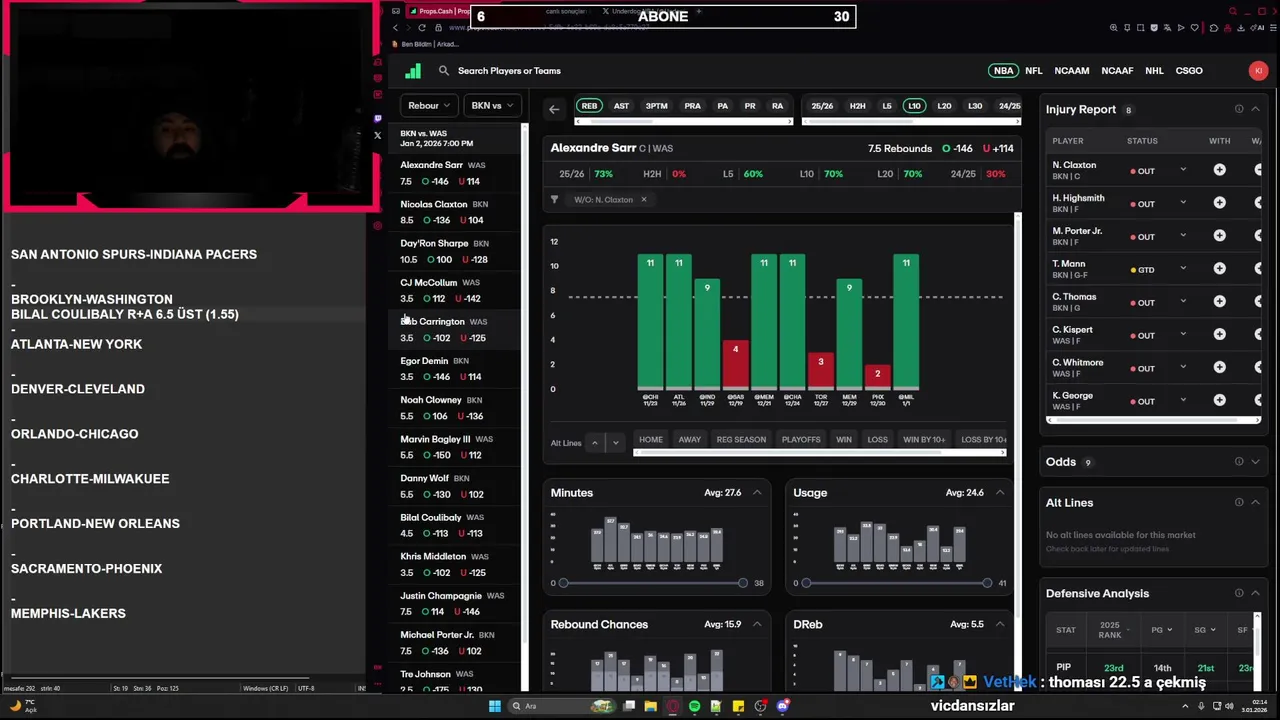Add C. Whitmore to WITH filter
The width and height of the screenshot is (1280, 720).
point(1219,368)
